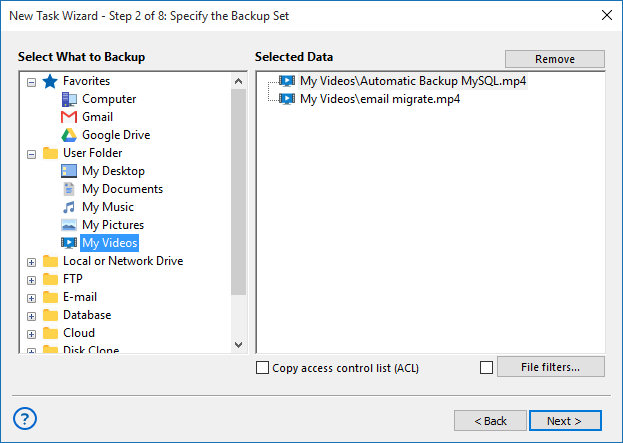The width and height of the screenshot is (623, 443).
Task: Select the My Music label
Action: click(x=108, y=207)
